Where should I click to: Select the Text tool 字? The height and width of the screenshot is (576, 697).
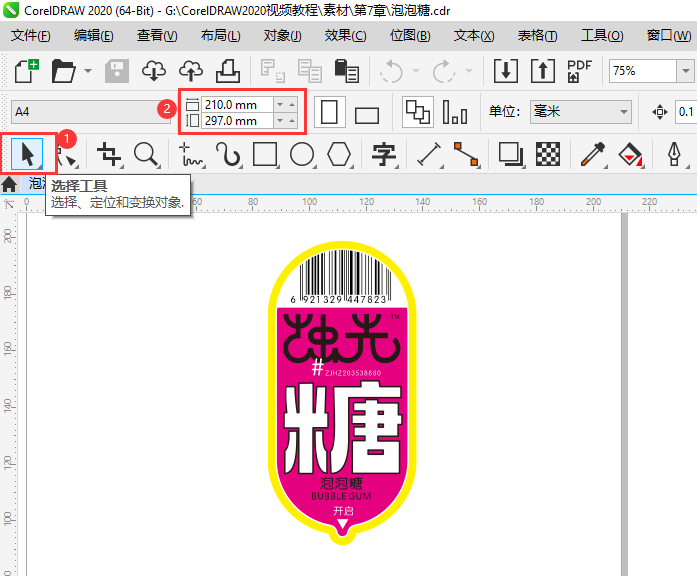384,154
